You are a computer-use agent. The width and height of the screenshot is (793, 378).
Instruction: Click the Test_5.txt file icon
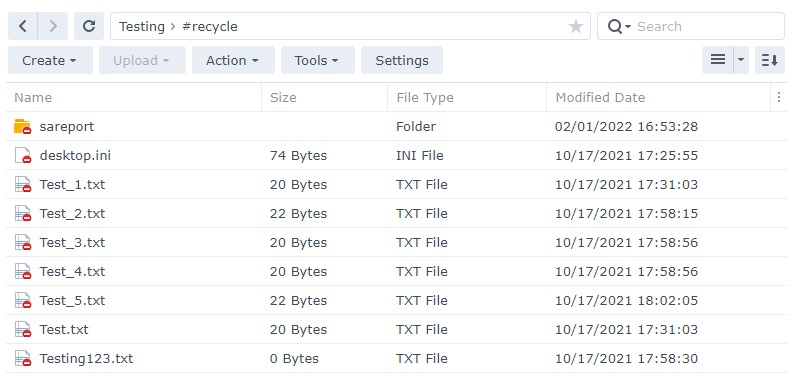23,301
